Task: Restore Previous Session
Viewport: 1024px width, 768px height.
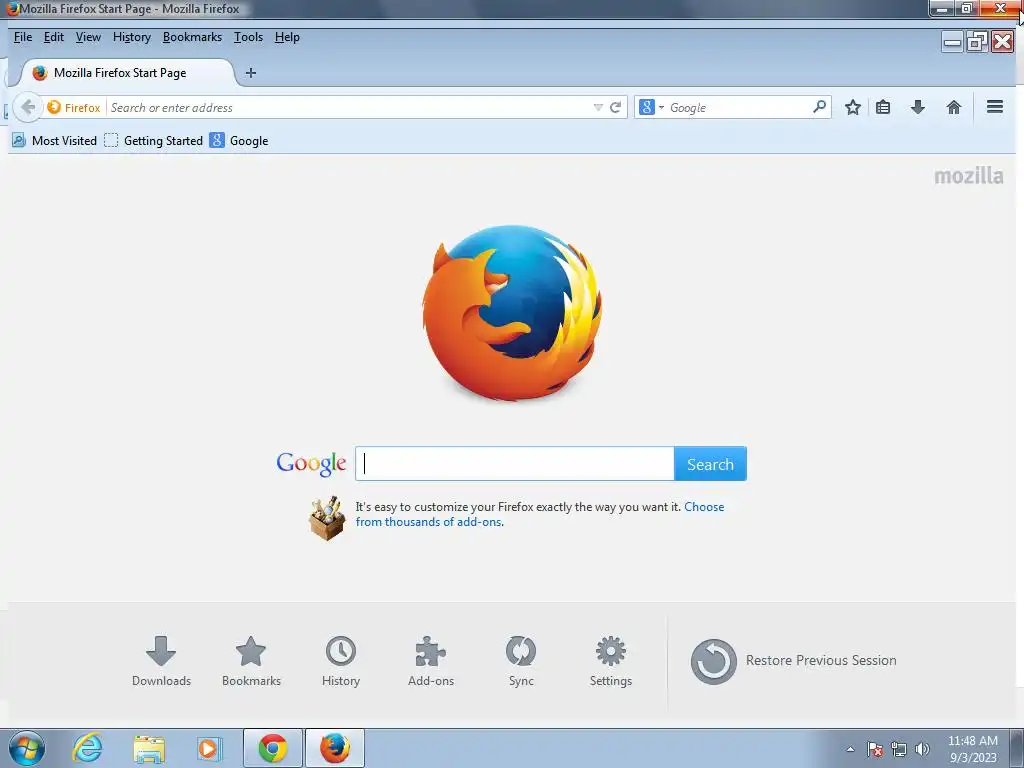Action: pos(793,661)
